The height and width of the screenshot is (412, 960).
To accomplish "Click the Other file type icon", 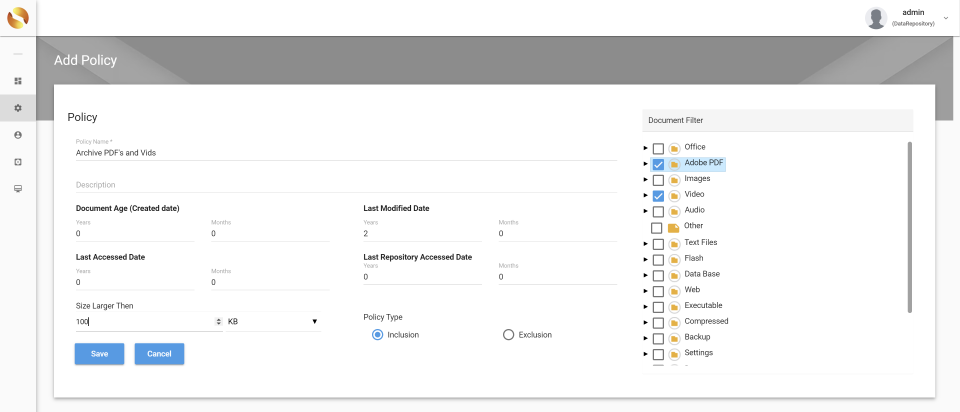I will [x=674, y=227].
